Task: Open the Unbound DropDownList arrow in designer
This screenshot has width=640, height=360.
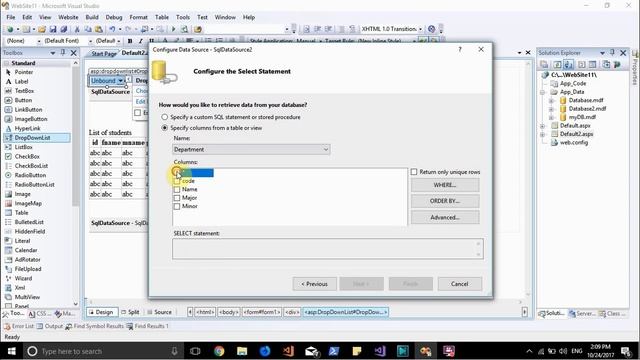Action: (120, 81)
